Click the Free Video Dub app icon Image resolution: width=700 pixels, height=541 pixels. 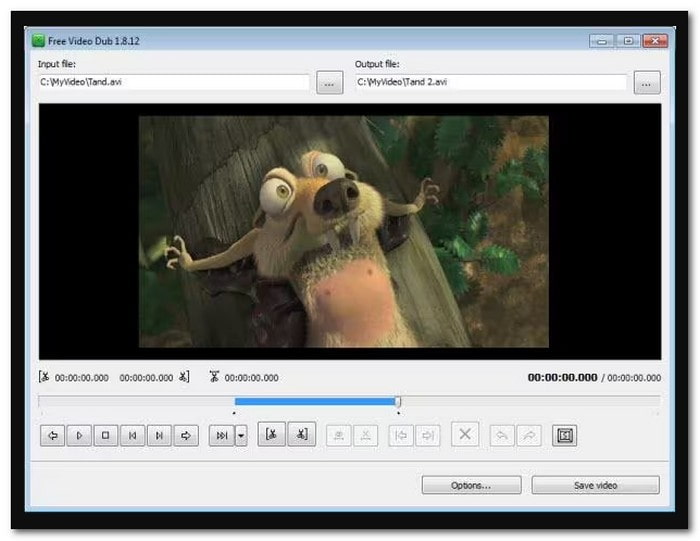[38, 41]
